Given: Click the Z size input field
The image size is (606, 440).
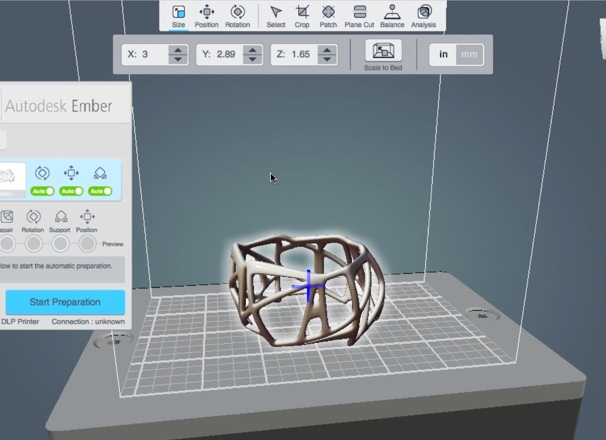Looking at the screenshot, I should (x=294, y=54).
